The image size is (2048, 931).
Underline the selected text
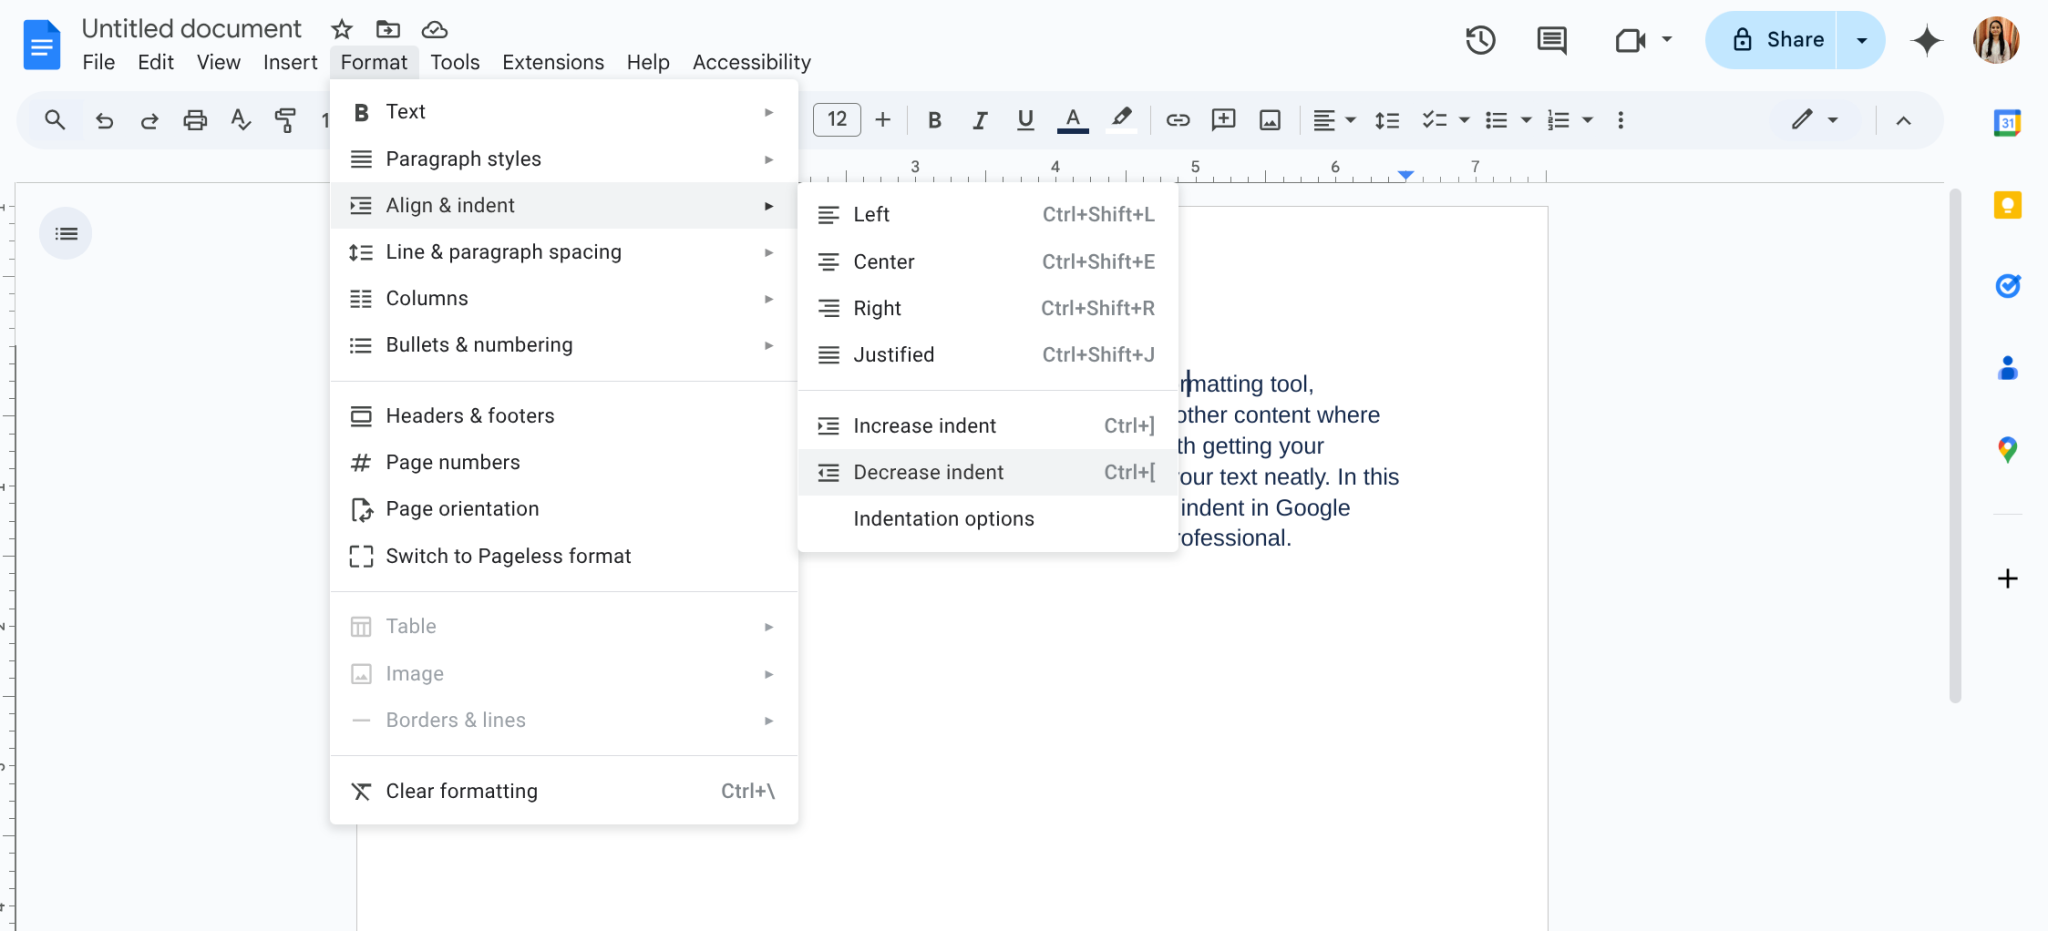pos(1024,119)
